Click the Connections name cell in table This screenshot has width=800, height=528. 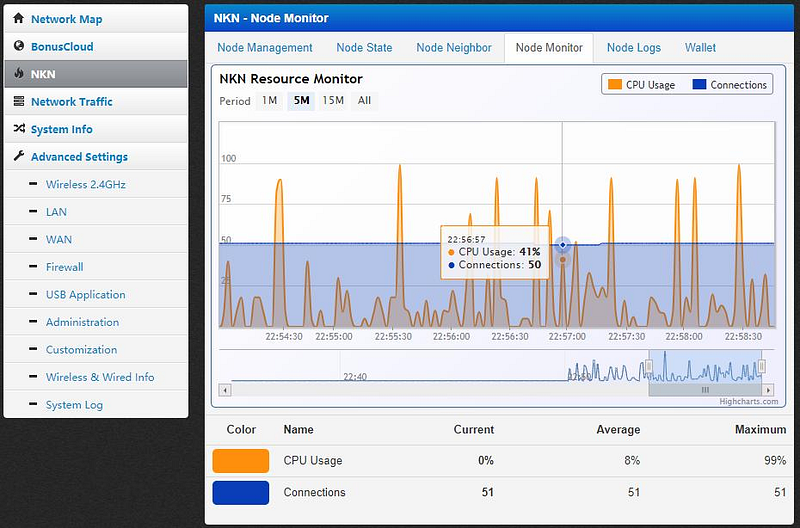pyautogui.click(x=314, y=492)
